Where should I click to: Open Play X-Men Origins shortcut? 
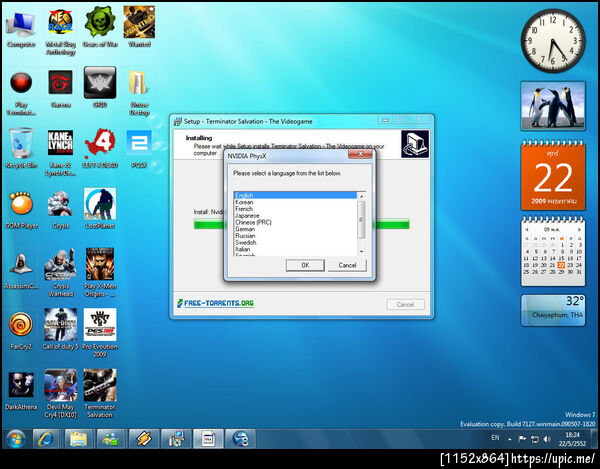pos(100,272)
